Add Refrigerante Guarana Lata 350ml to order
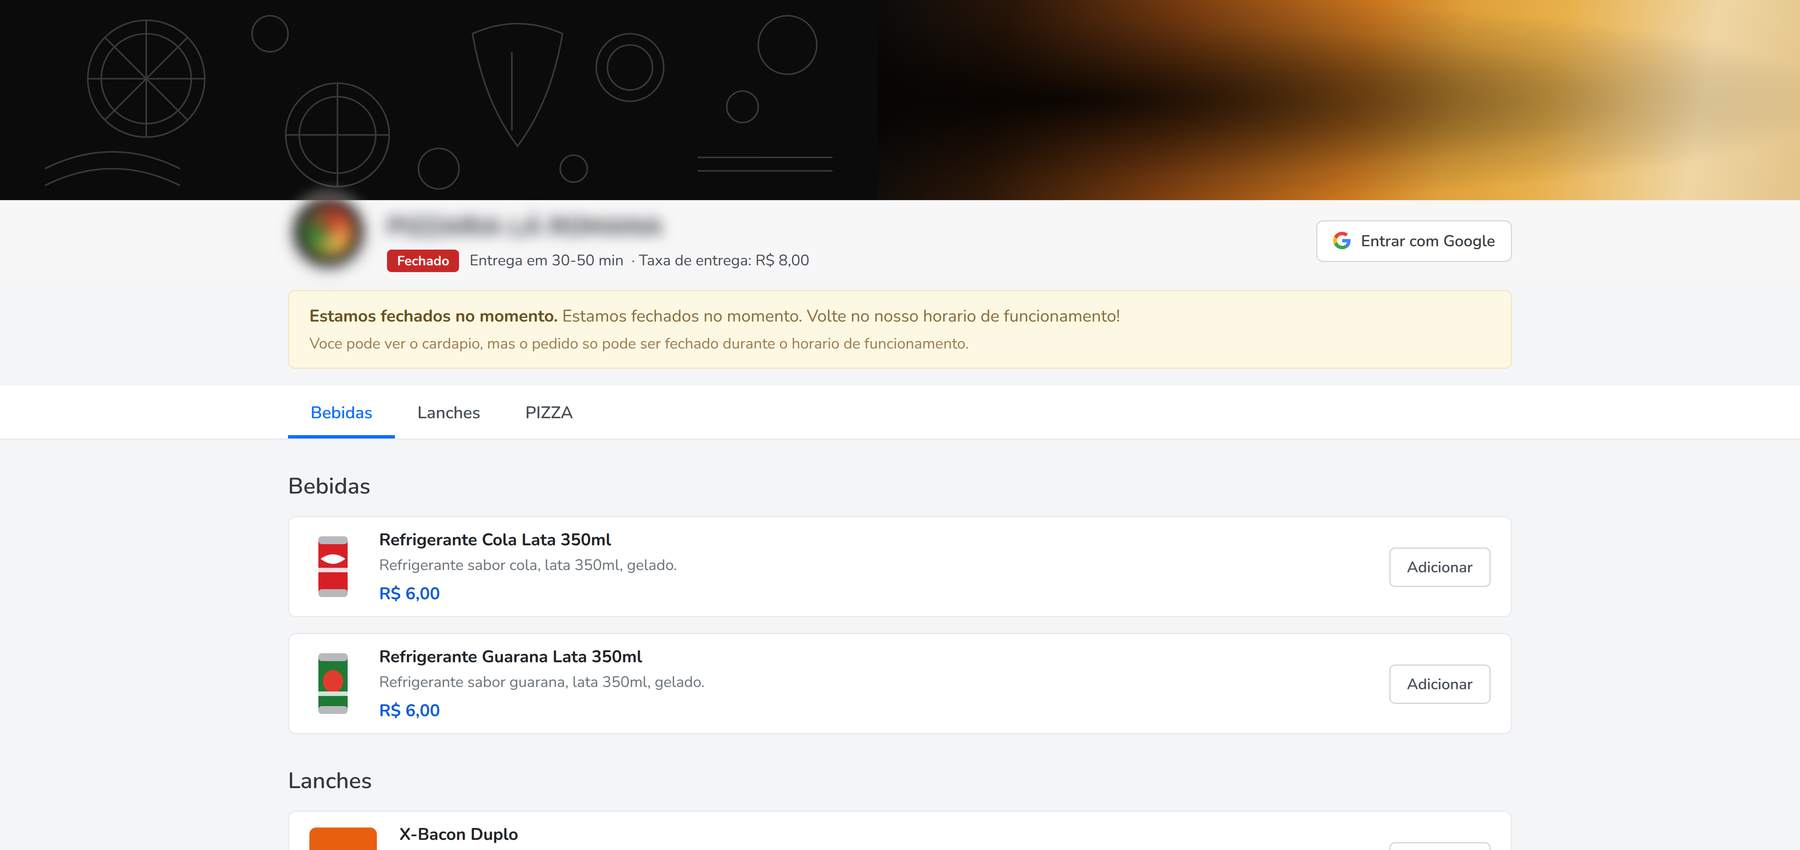The width and height of the screenshot is (1800, 850). click(x=1439, y=684)
